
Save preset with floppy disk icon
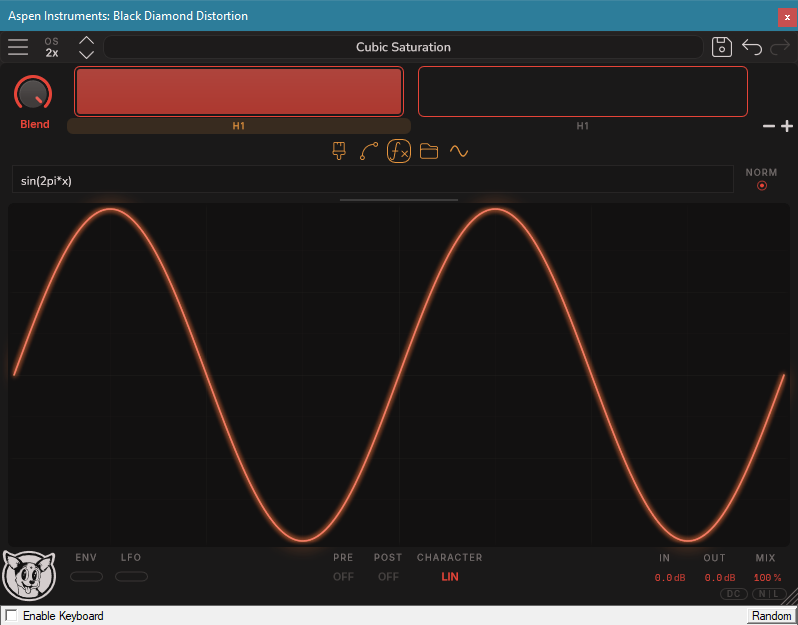[x=721, y=47]
